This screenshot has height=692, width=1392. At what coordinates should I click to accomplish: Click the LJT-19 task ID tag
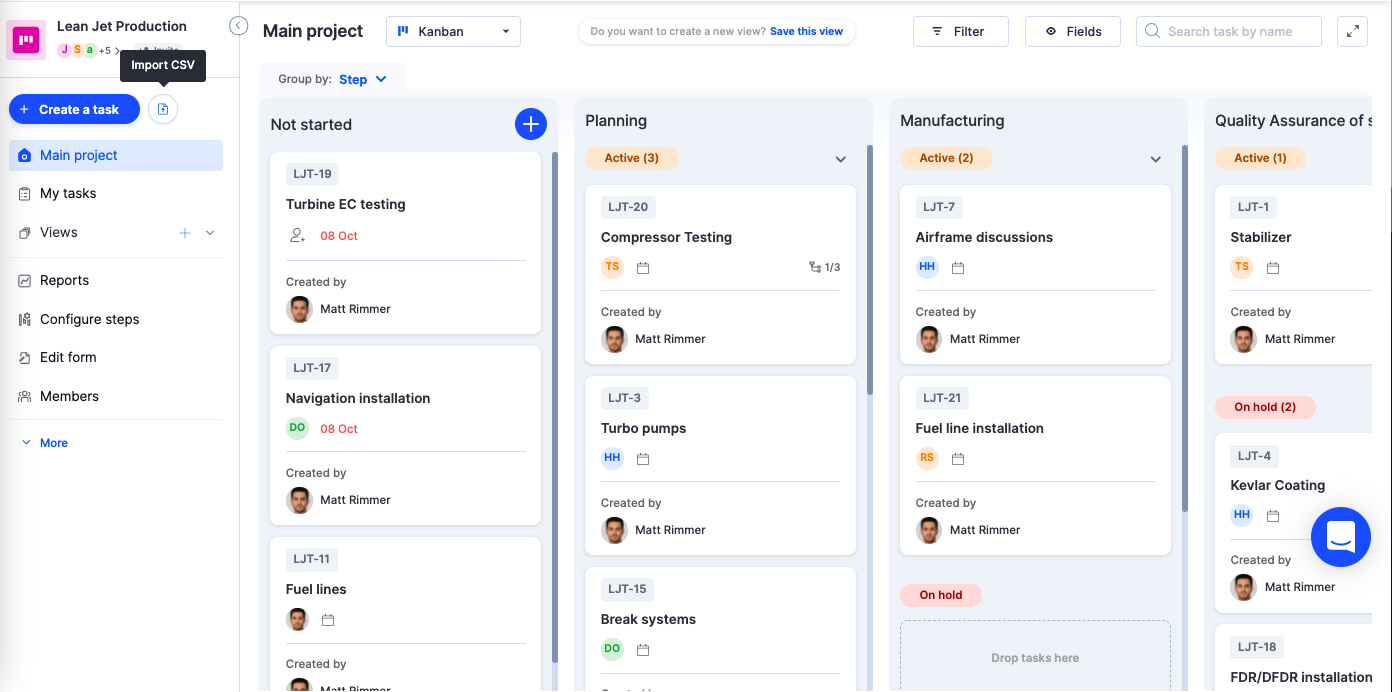tap(312, 174)
